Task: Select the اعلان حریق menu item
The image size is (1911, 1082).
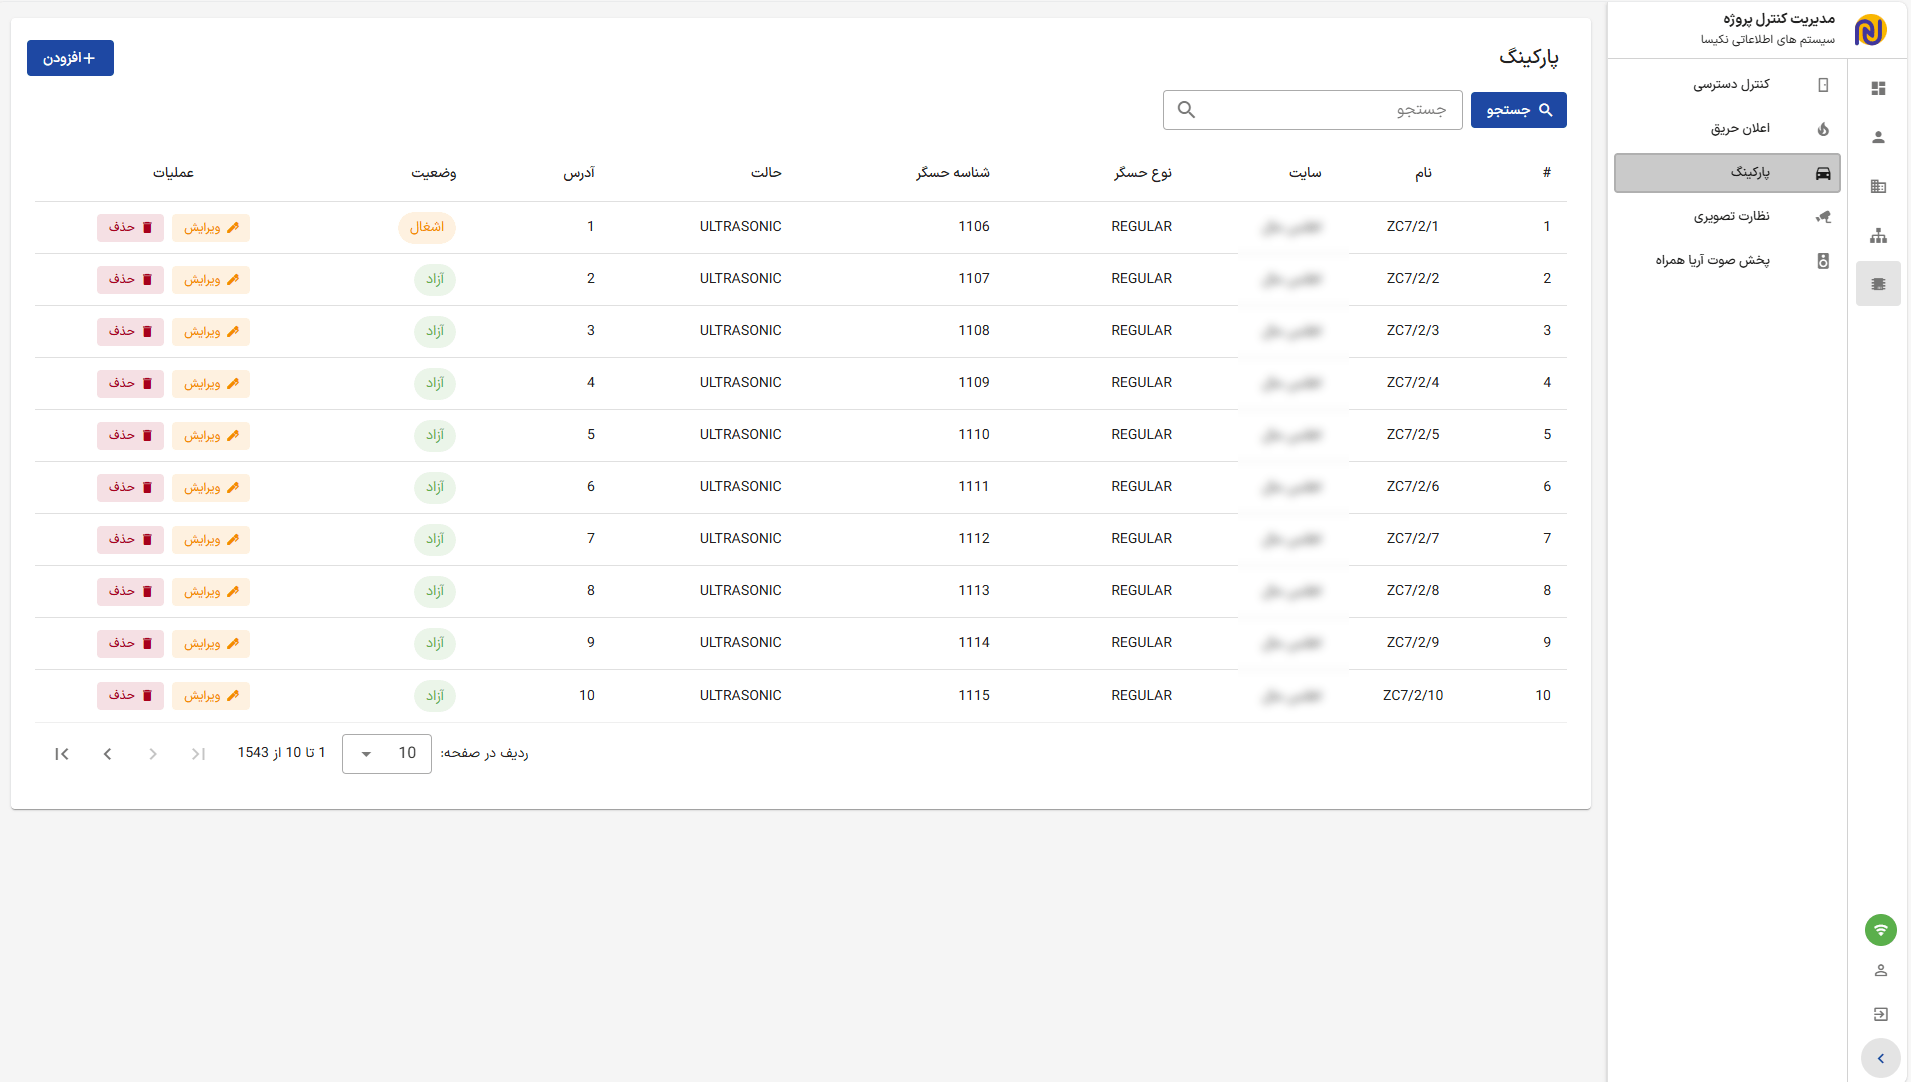Action: 1739,129
